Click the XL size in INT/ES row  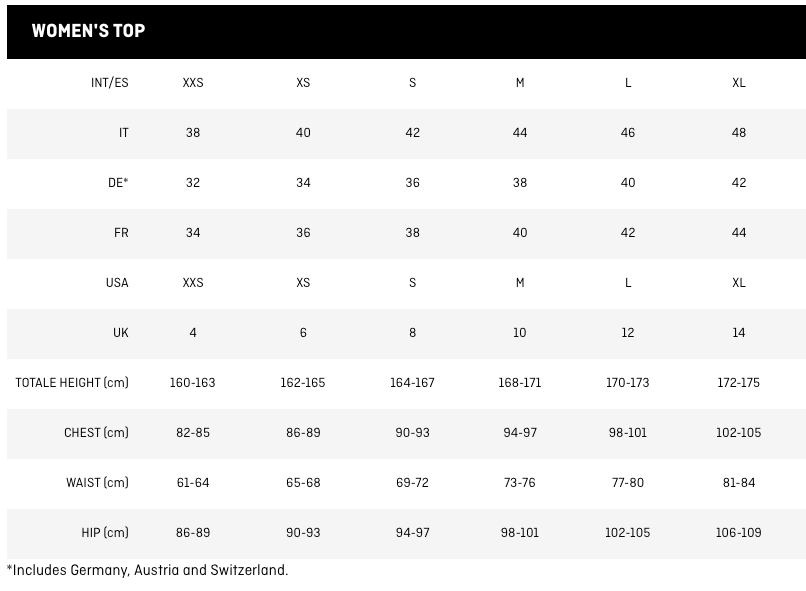coord(739,83)
